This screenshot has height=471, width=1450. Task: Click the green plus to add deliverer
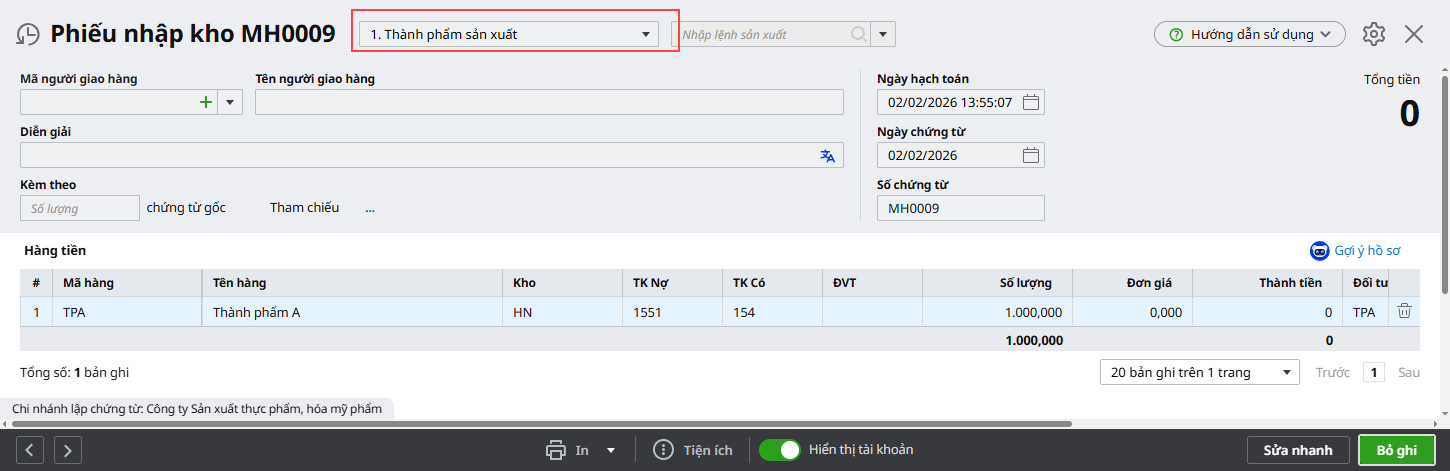coord(206,102)
